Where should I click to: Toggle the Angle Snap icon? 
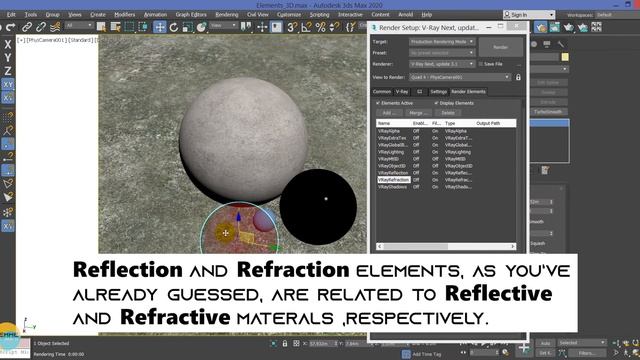[306, 27]
